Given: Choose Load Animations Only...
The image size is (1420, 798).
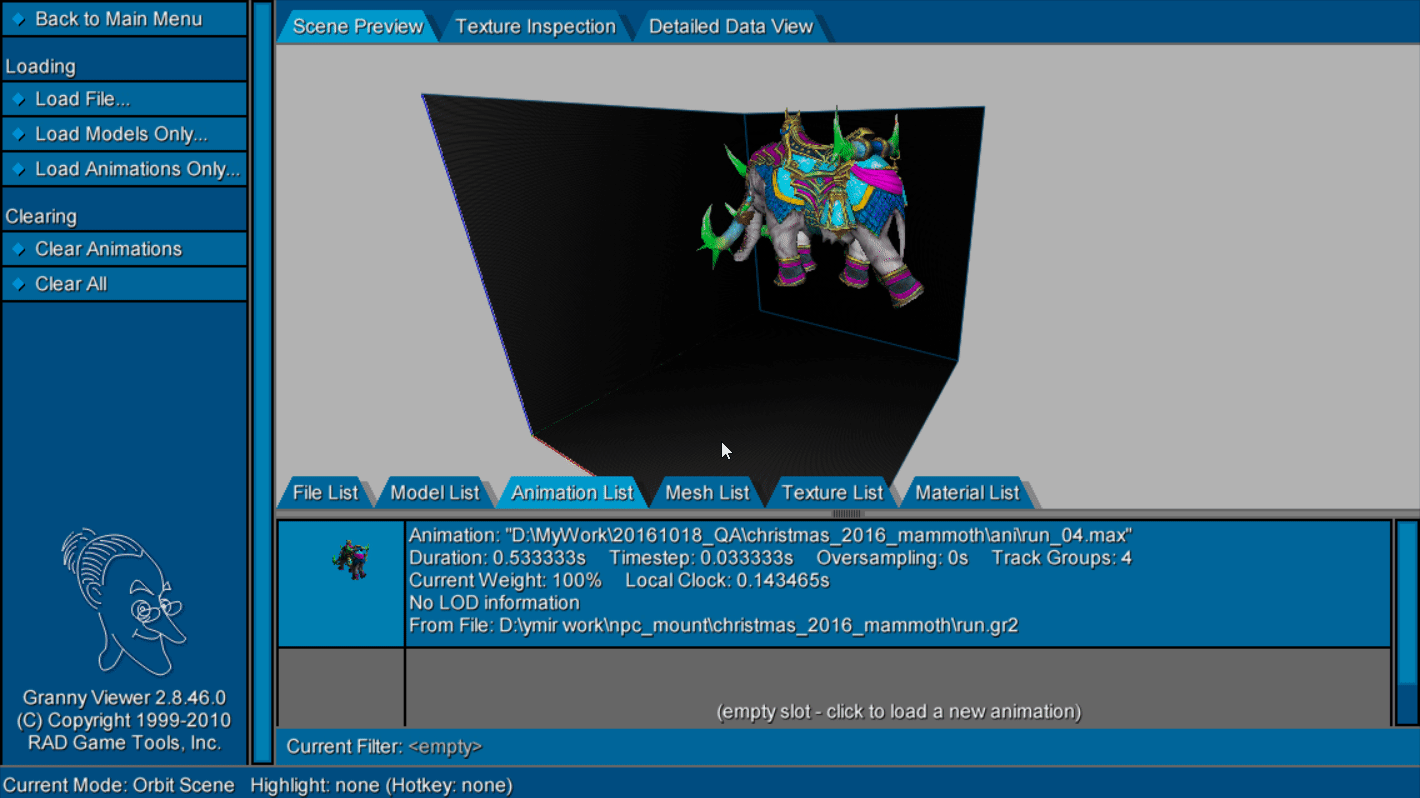Looking at the screenshot, I should click(124, 169).
